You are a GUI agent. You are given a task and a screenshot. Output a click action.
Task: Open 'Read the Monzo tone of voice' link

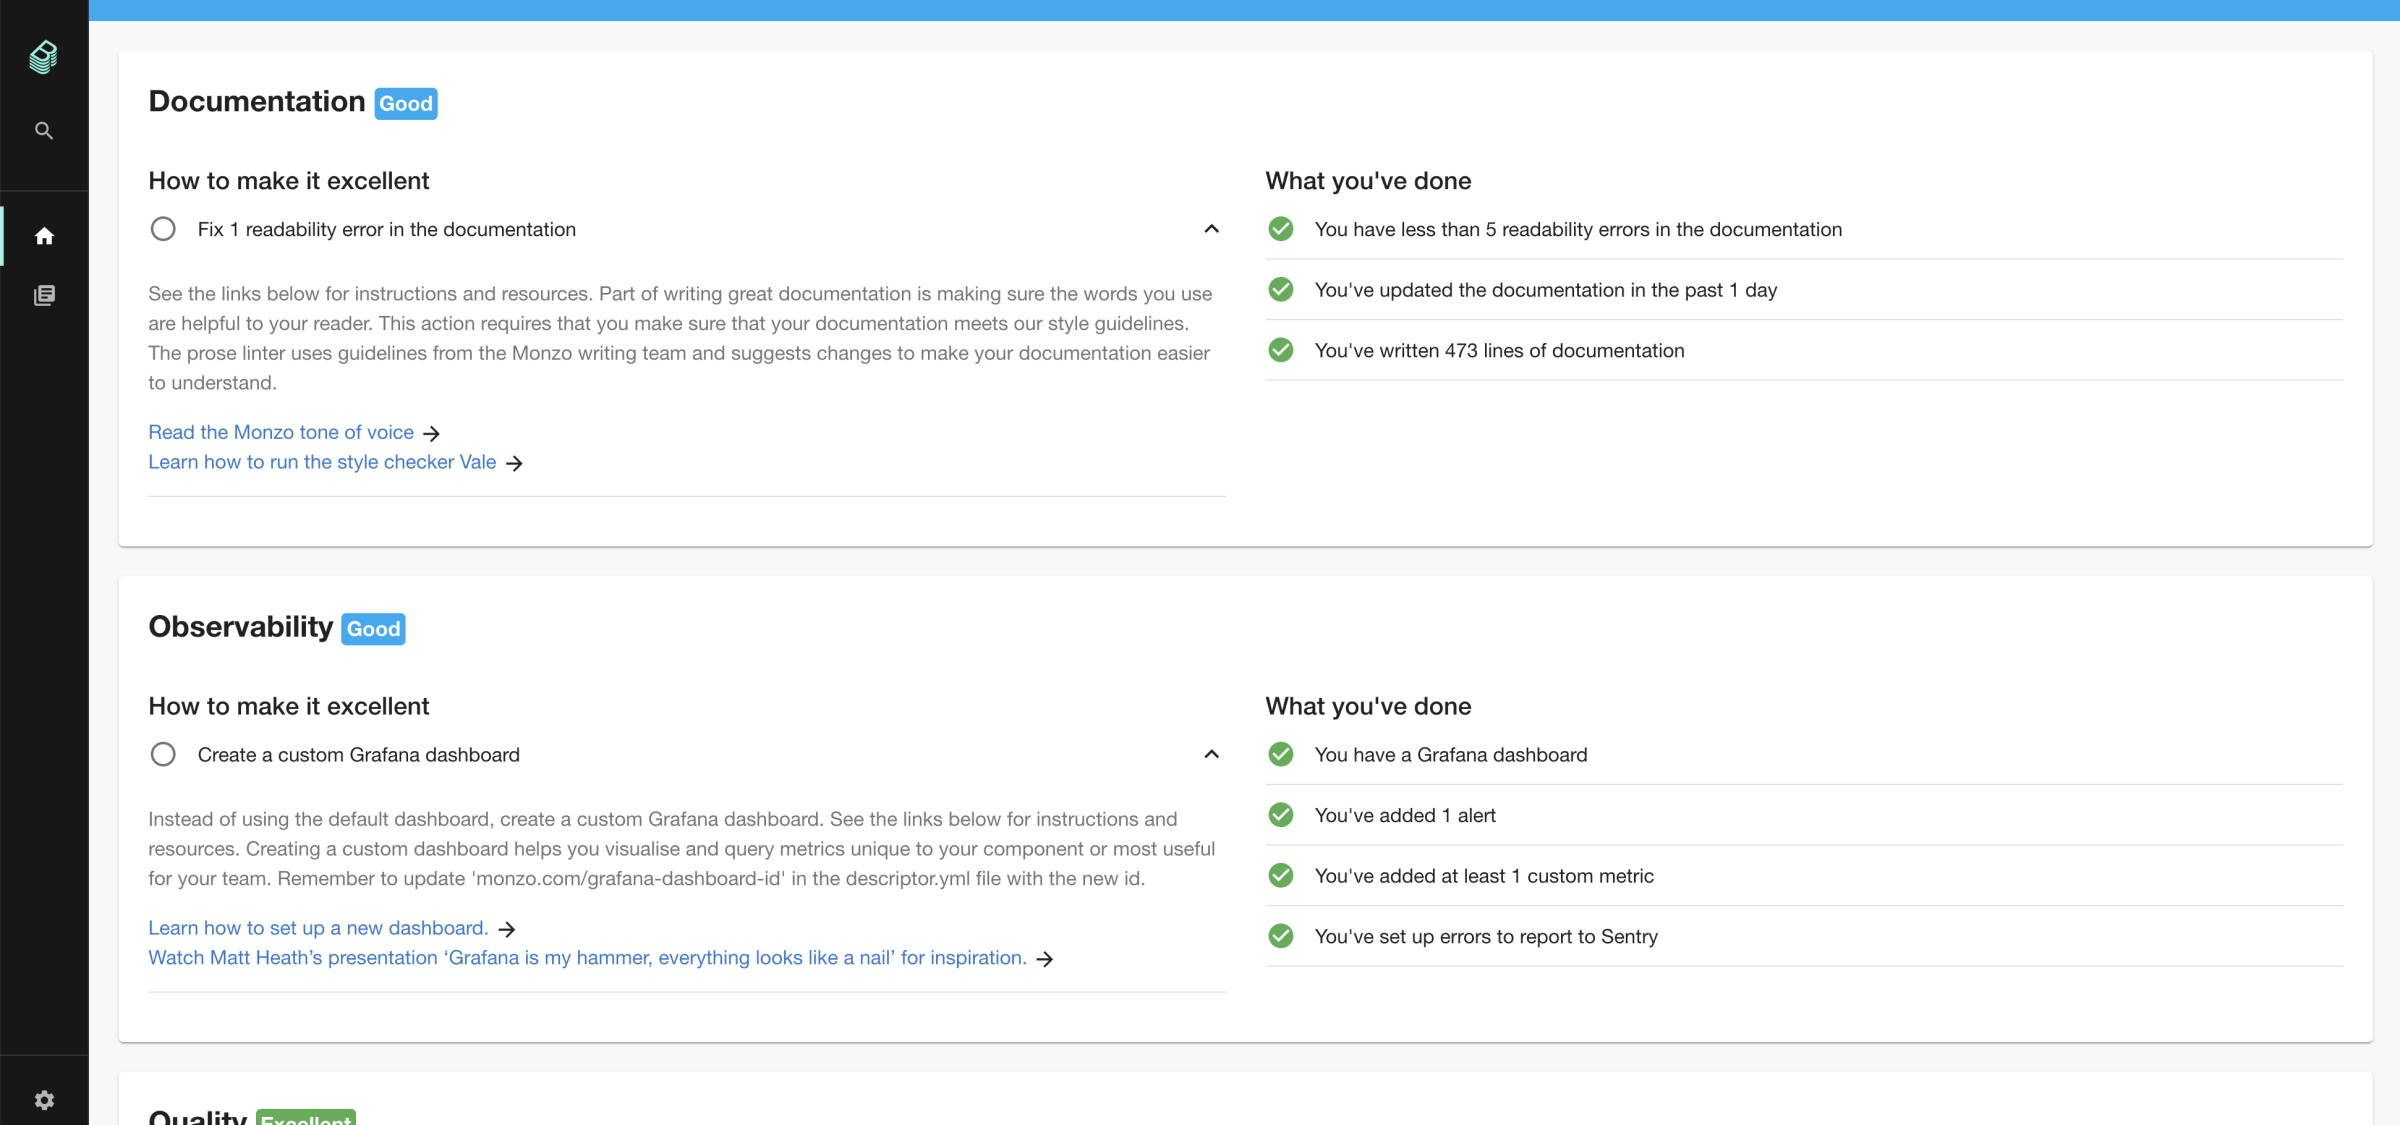point(281,432)
